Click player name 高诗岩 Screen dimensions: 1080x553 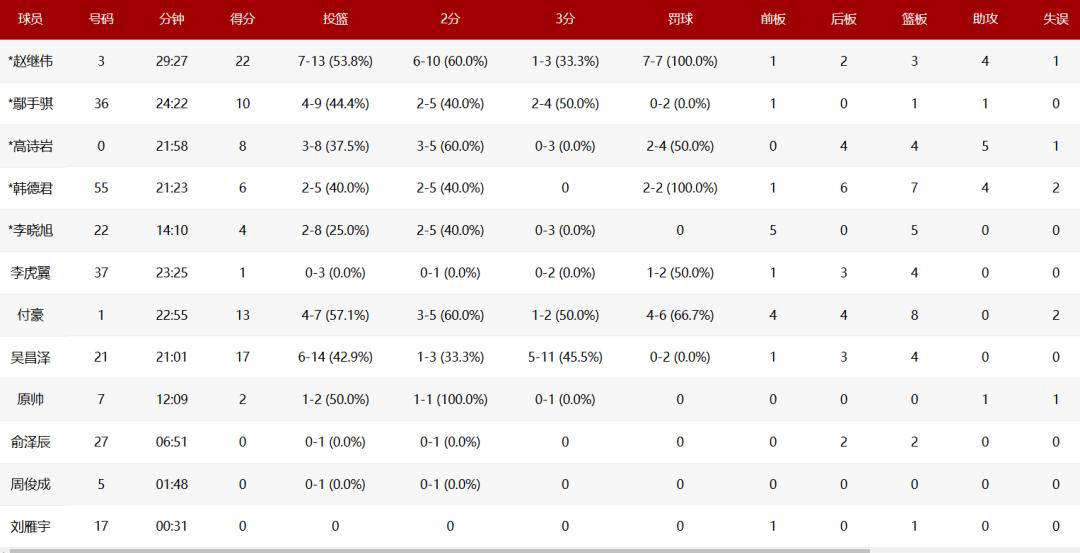tap(31, 146)
